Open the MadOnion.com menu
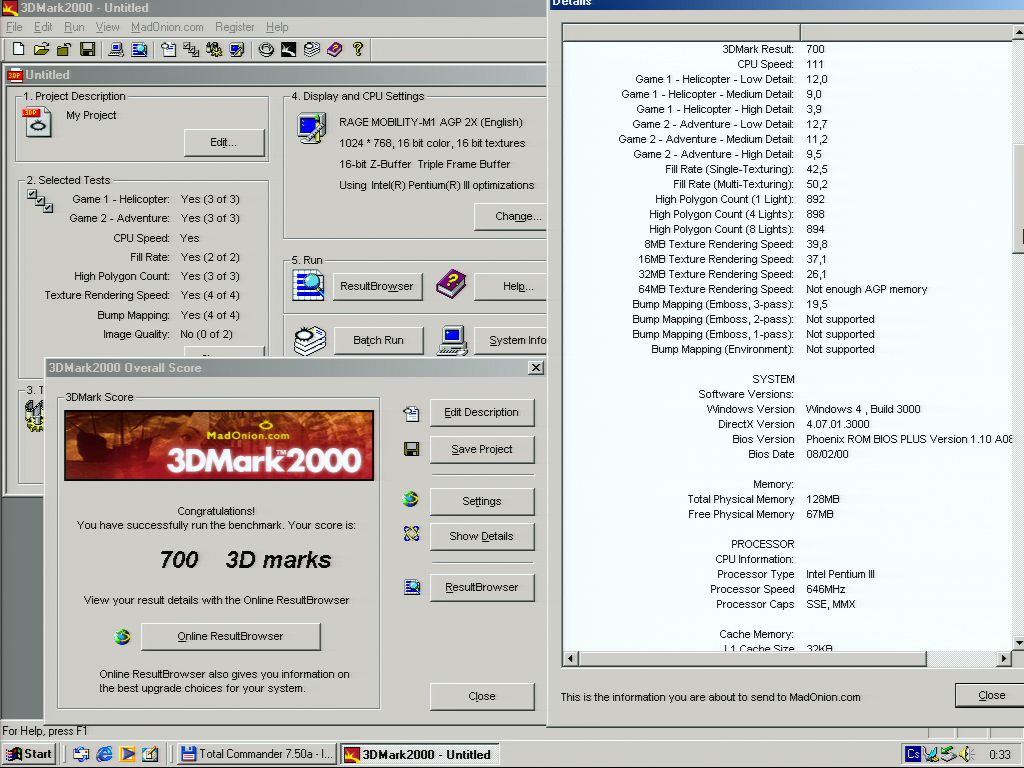1024x768 pixels. point(167,27)
